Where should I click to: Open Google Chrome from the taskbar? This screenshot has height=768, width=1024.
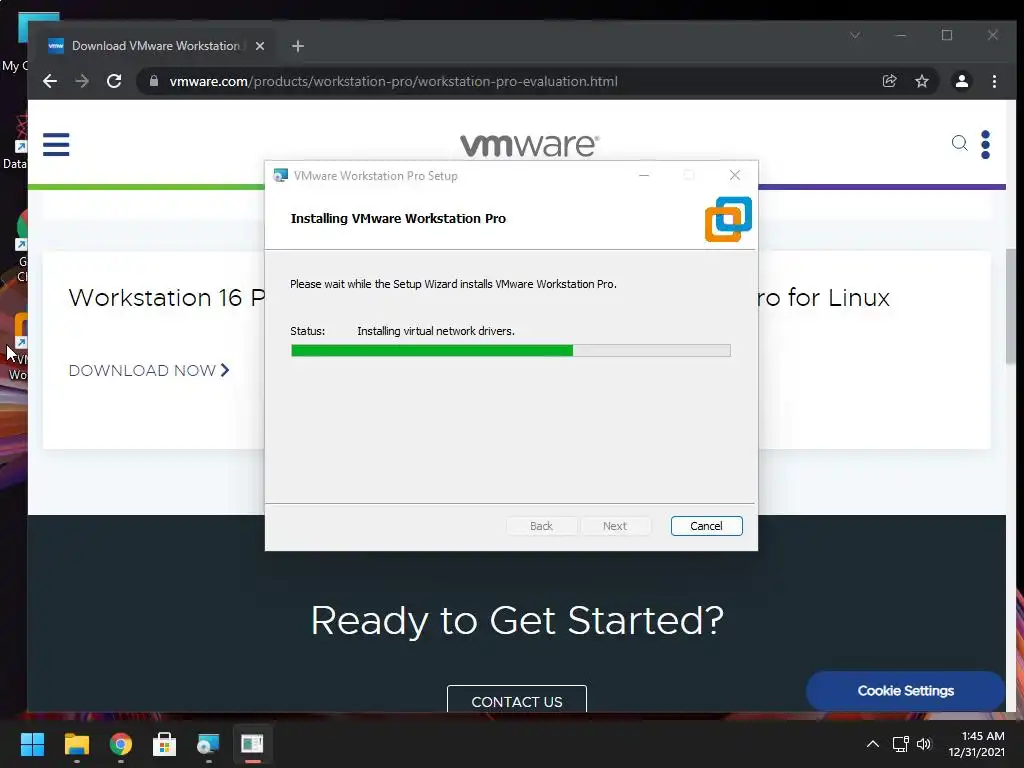tap(121, 744)
